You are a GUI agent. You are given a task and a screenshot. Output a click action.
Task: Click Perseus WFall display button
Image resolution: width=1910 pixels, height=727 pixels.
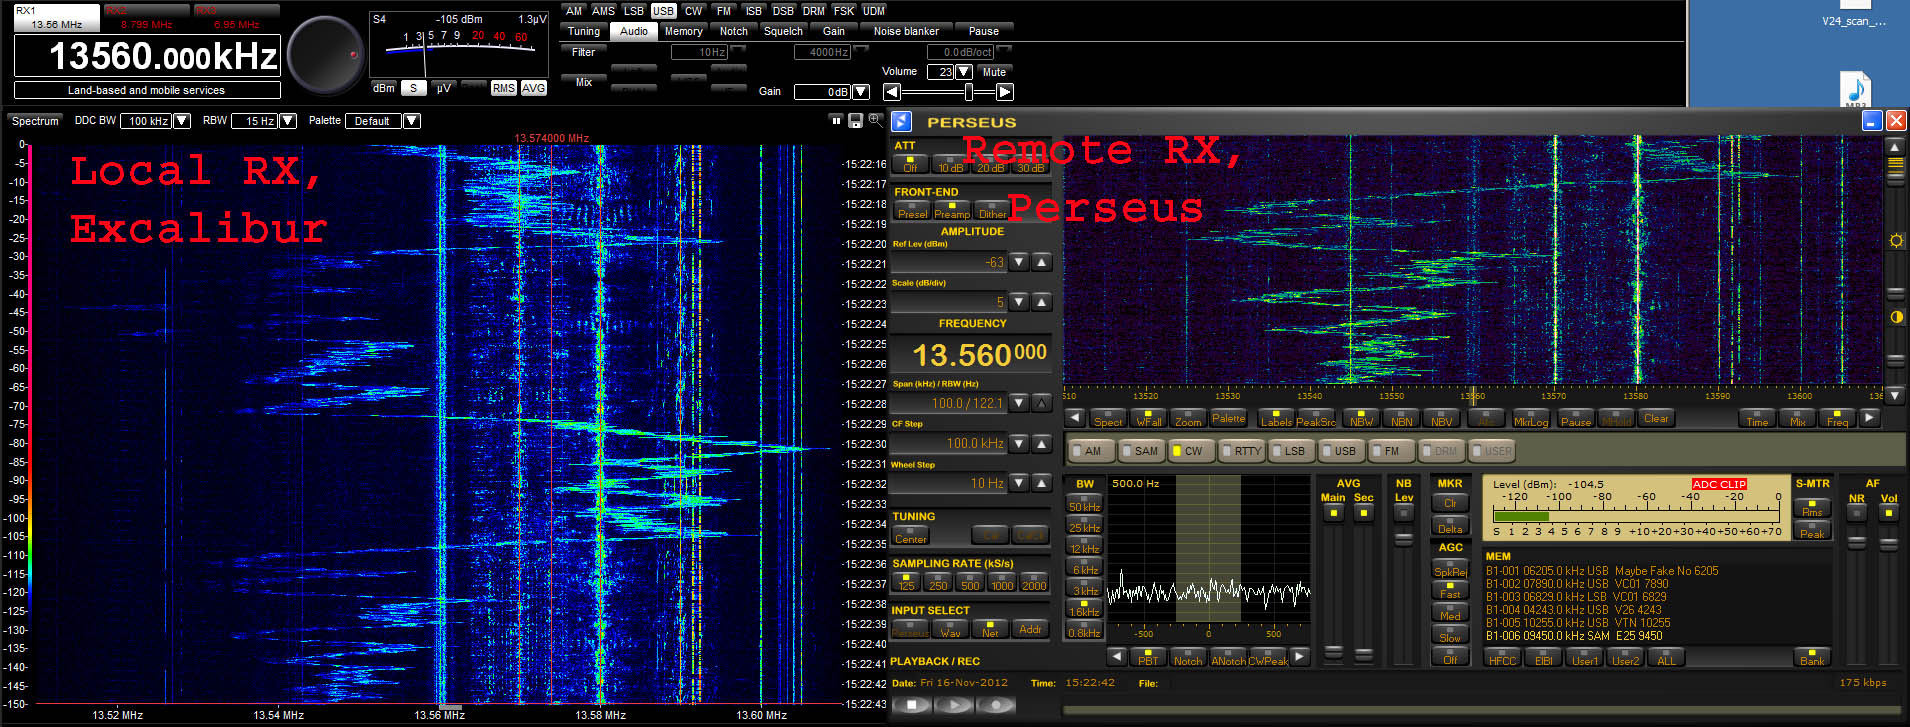[1149, 419]
